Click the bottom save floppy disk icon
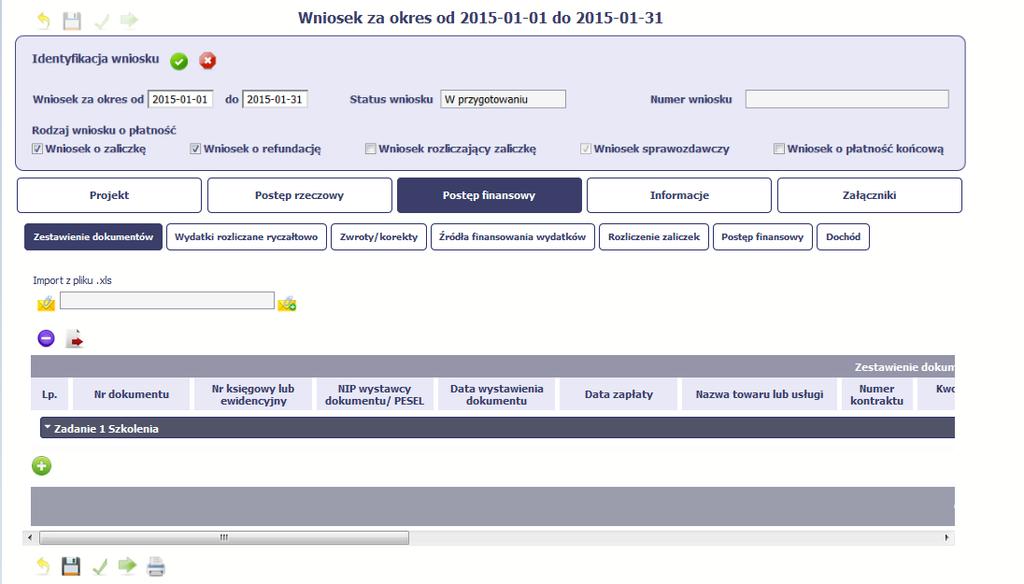 coord(71,566)
